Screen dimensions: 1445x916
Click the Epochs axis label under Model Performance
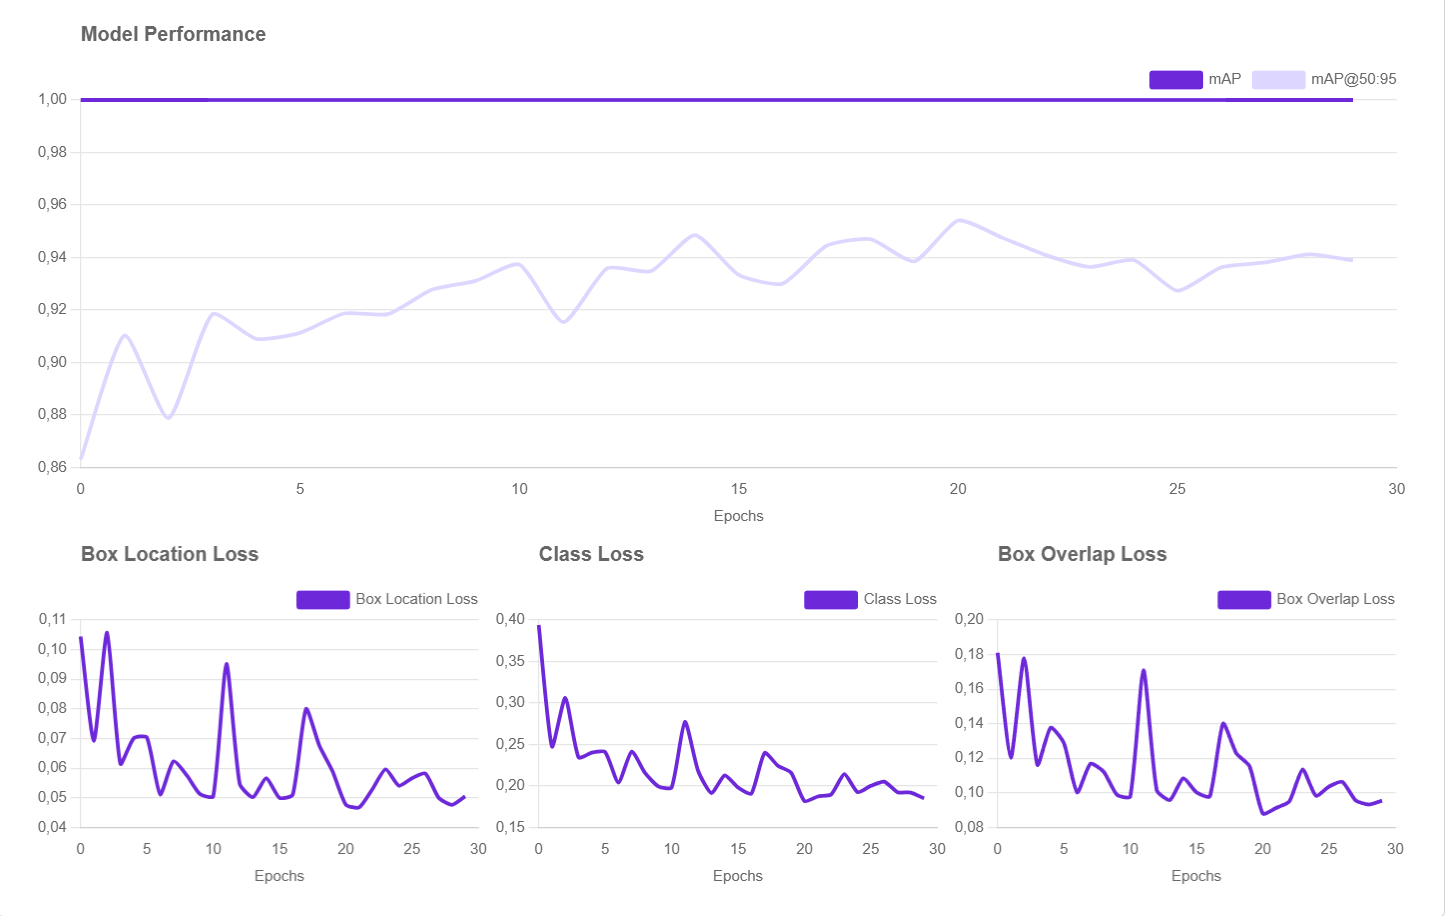pyautogui.click(x=738, y=516)
